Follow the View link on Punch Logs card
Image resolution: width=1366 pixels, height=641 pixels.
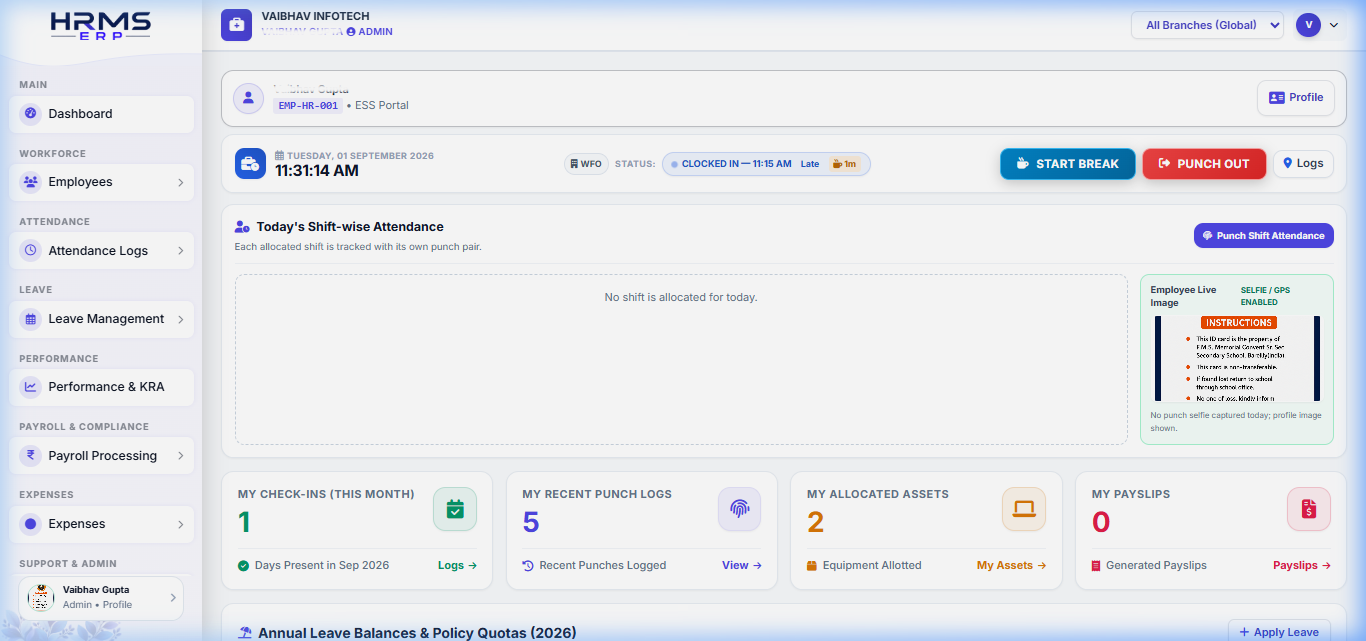pyautogui.click(x=742, y=566)
